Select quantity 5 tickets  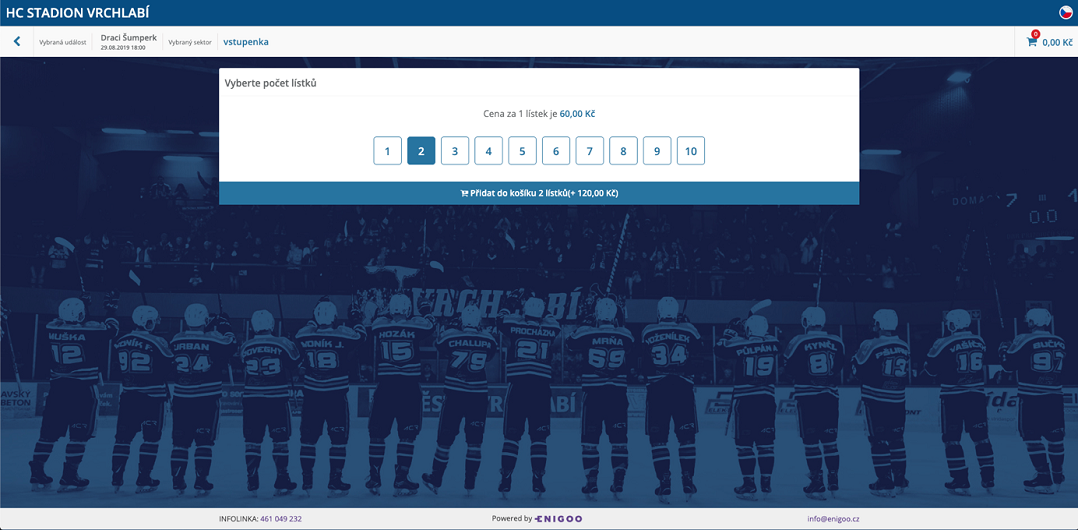coord(522,151)
